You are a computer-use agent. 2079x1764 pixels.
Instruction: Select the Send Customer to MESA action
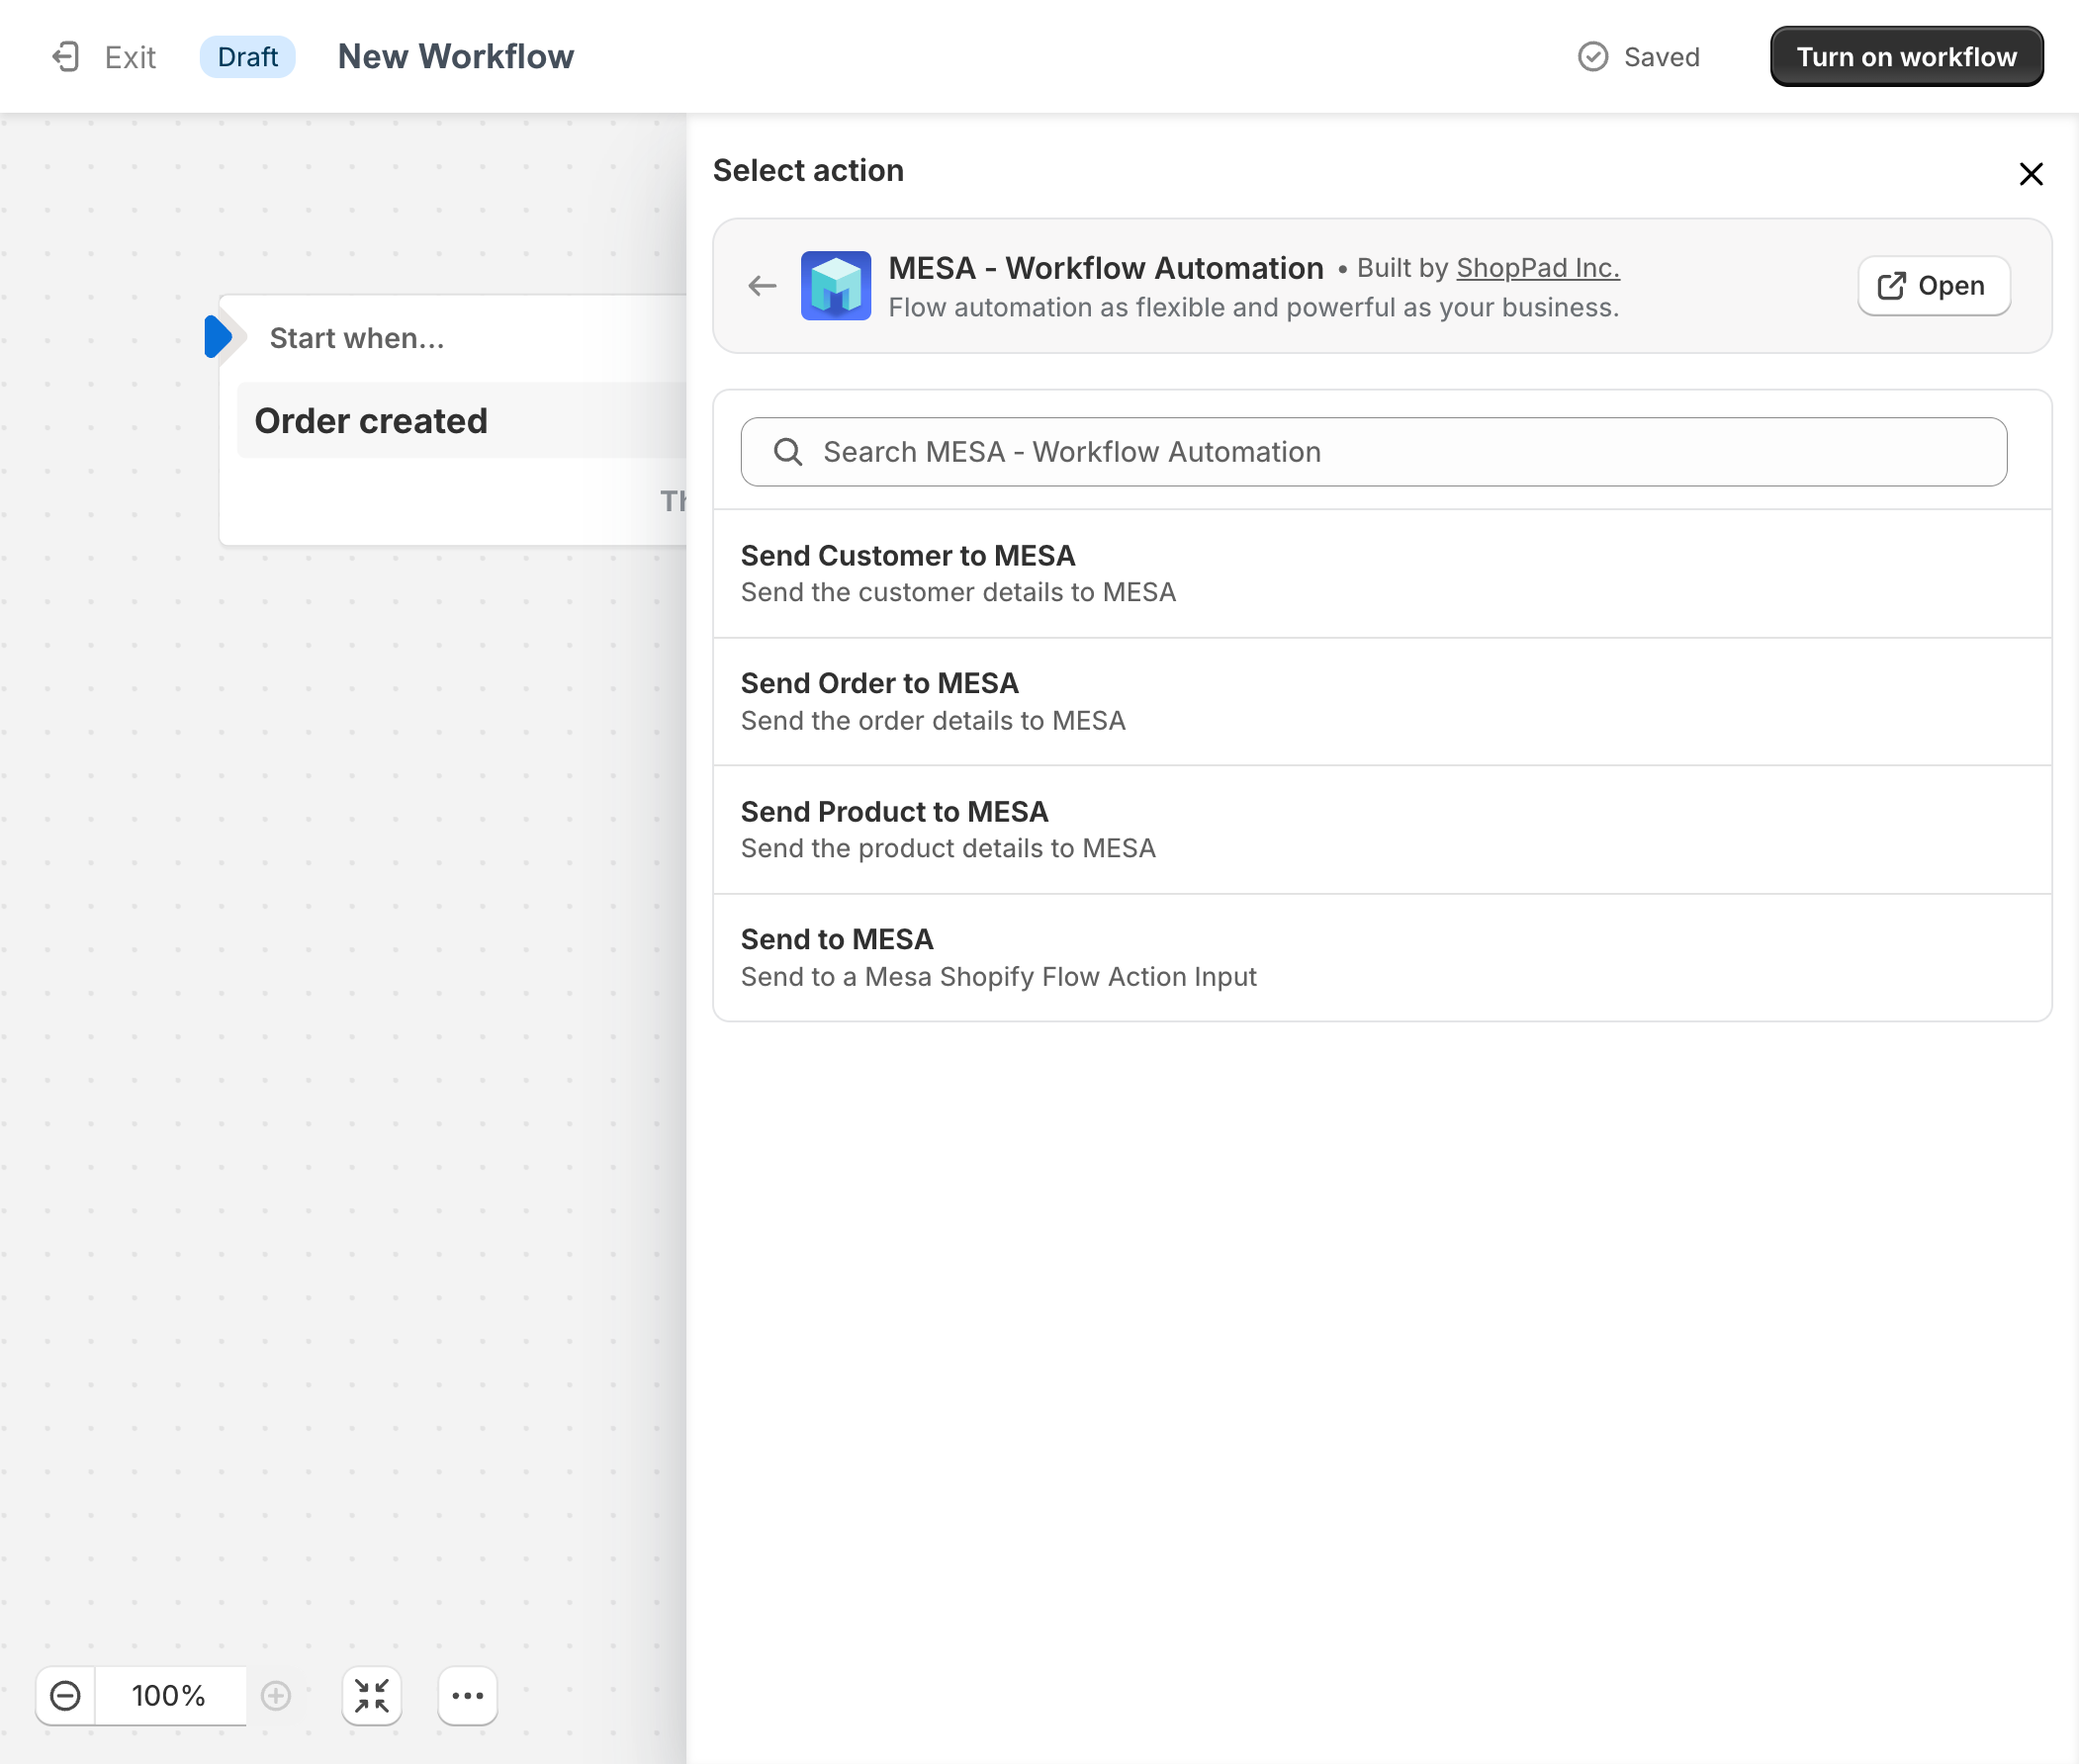coord(1382,574)
